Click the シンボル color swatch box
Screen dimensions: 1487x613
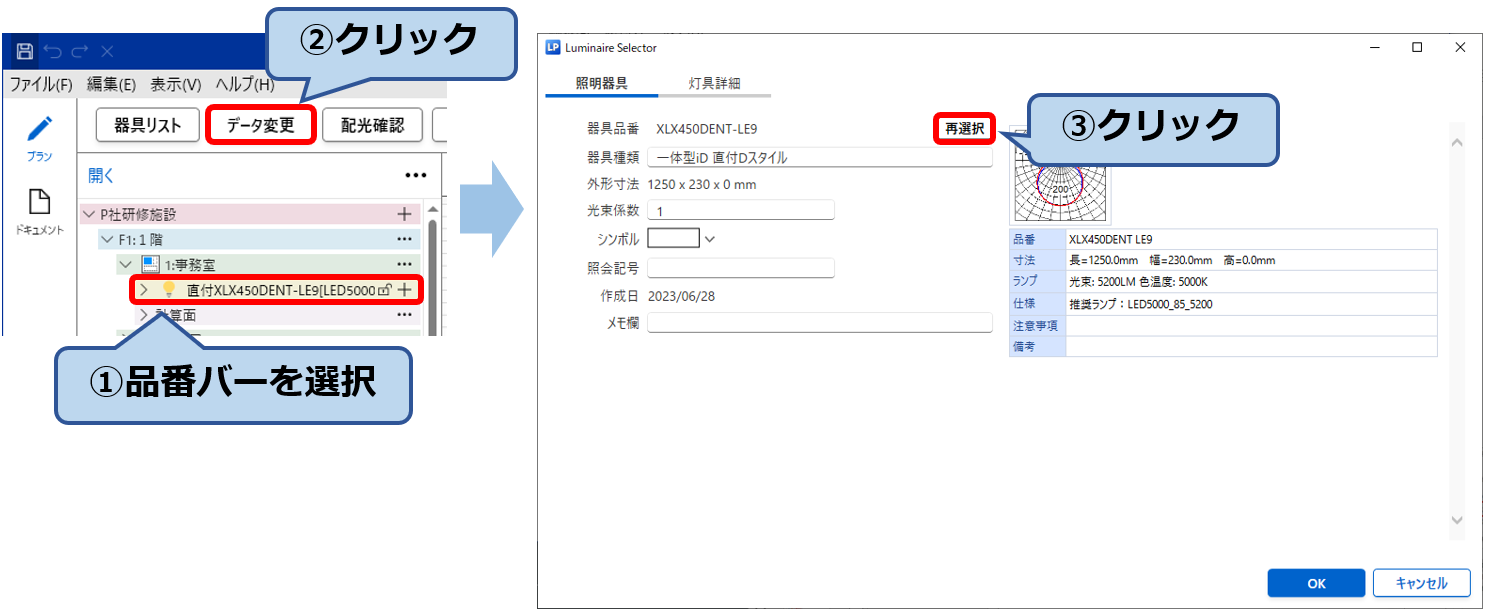(x=673, y=239)
